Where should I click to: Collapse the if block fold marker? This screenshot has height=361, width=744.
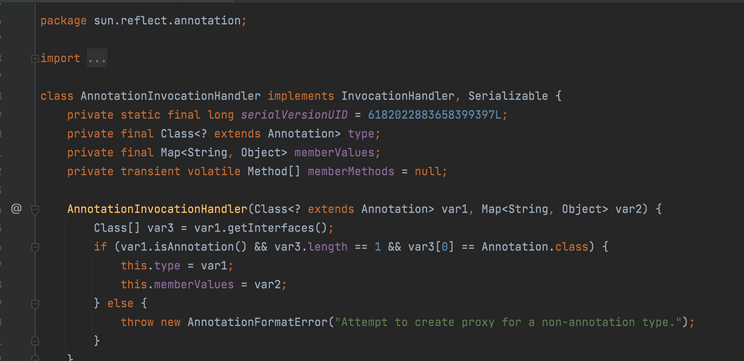pos(34,247)
